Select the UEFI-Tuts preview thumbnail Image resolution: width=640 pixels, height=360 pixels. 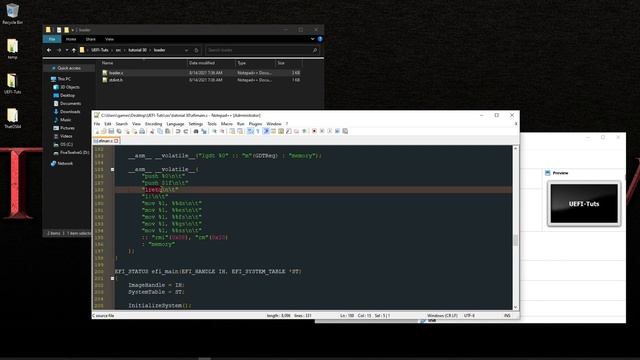584,204
